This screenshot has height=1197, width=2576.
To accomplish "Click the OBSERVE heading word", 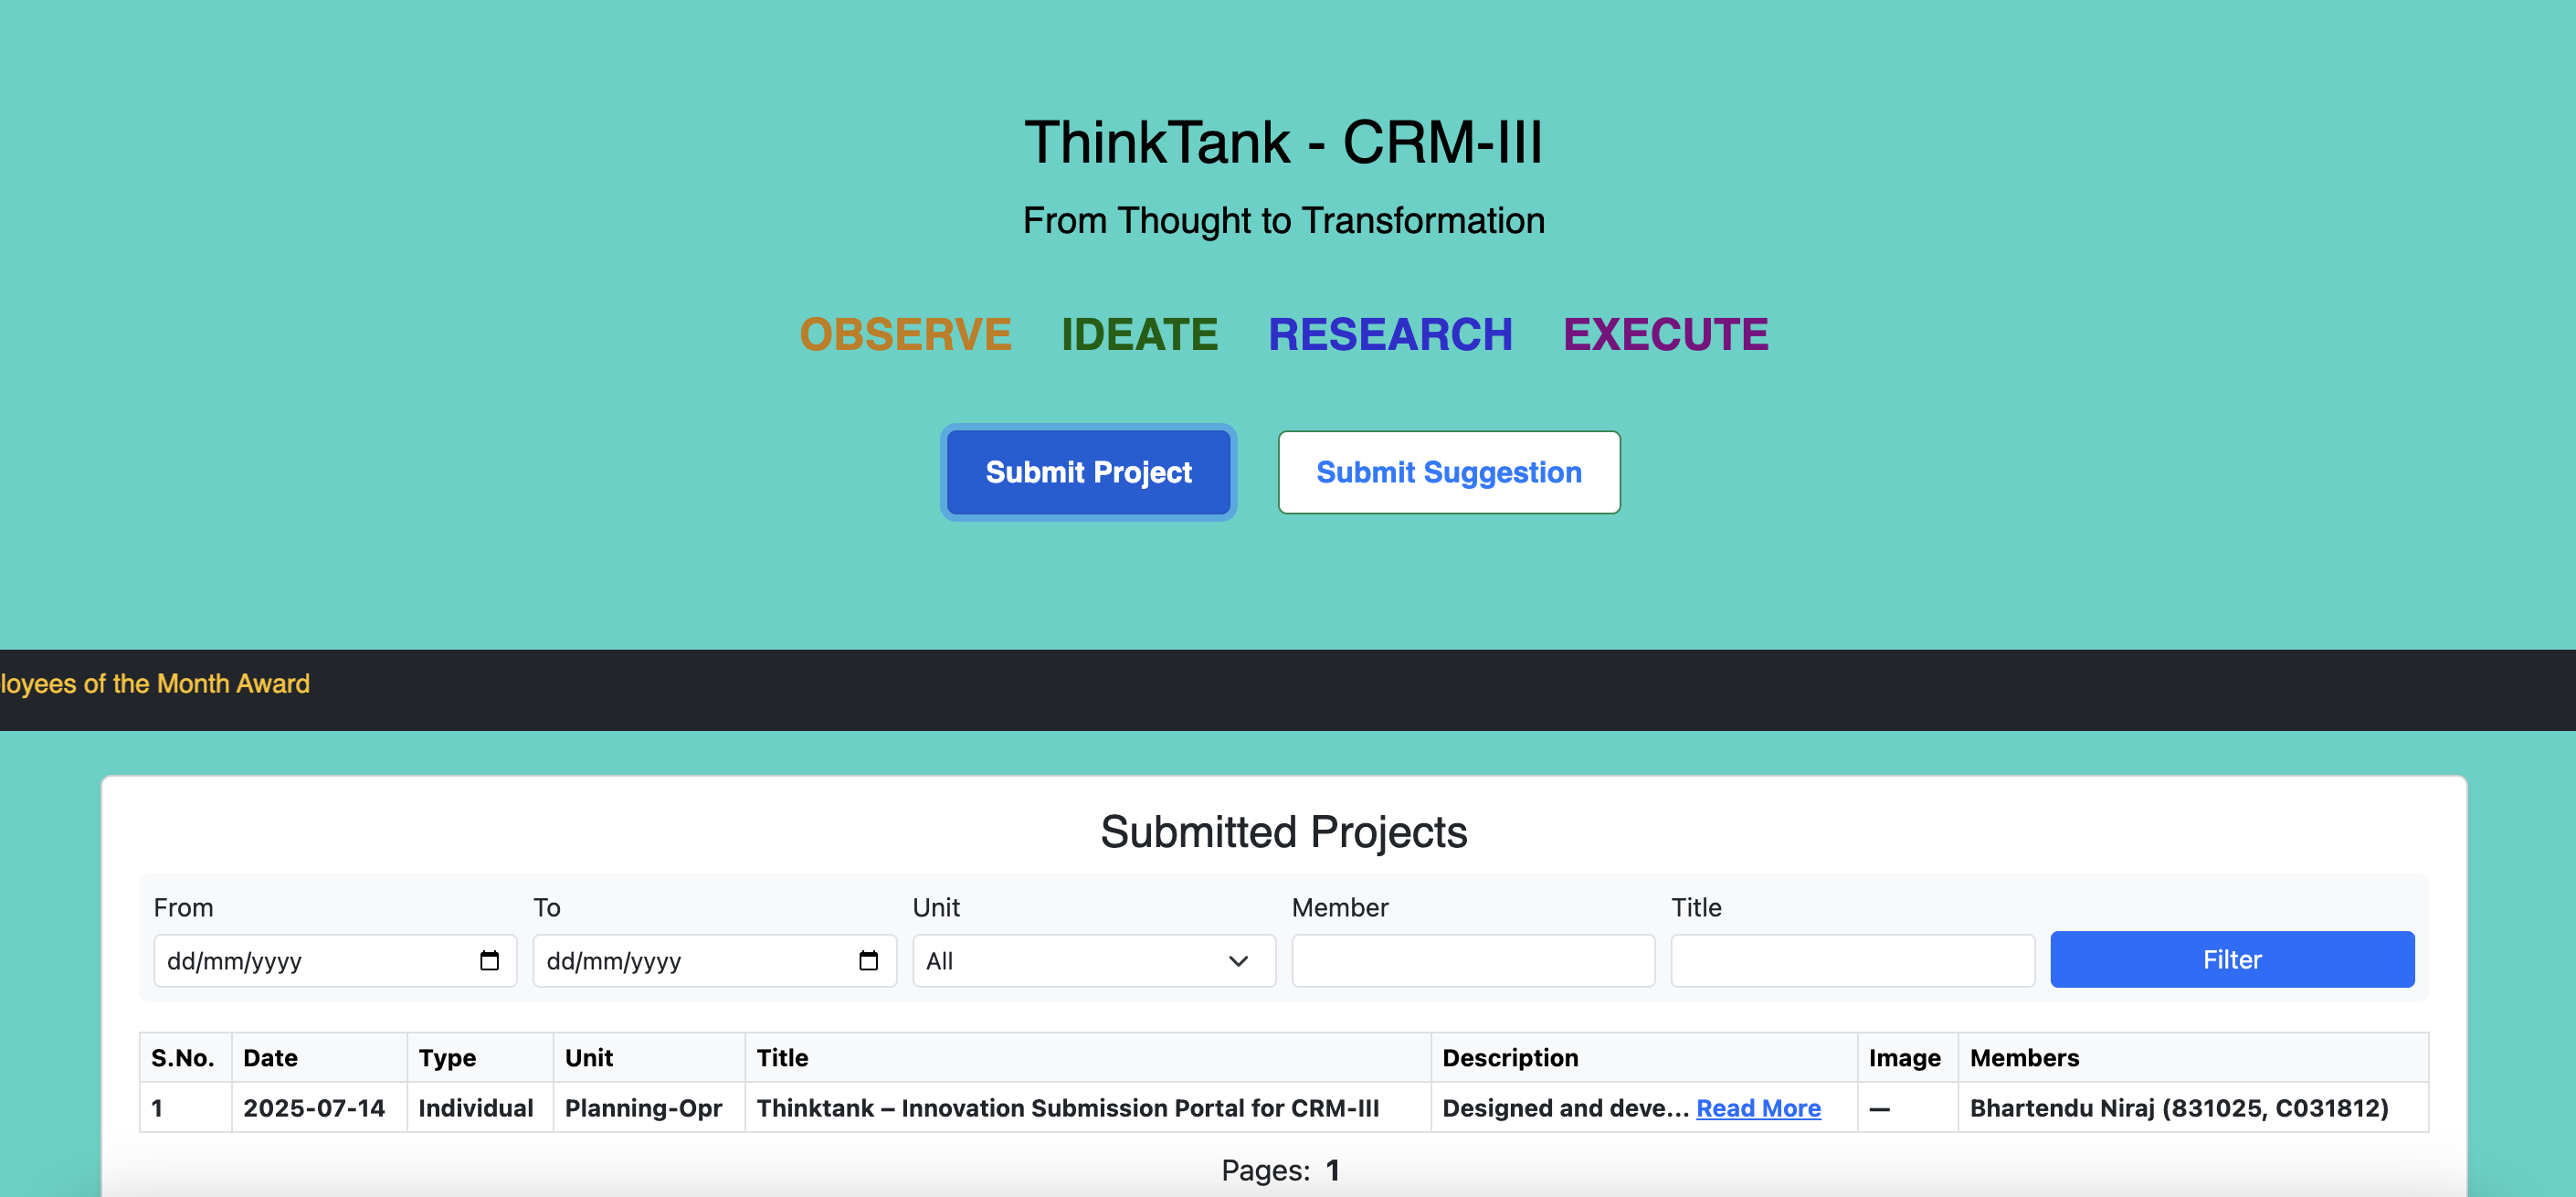I will pos(905,334).
